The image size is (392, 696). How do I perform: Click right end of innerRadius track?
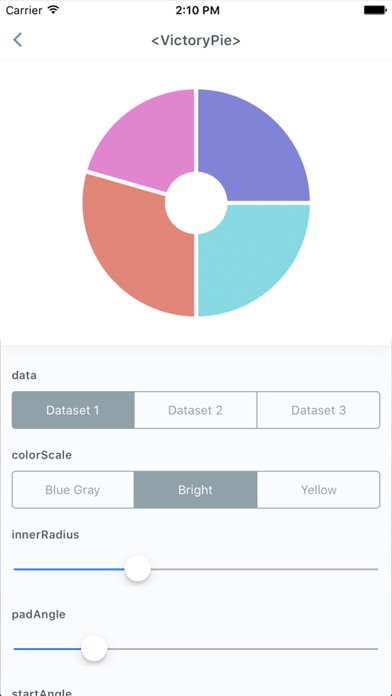coord(376,569)
